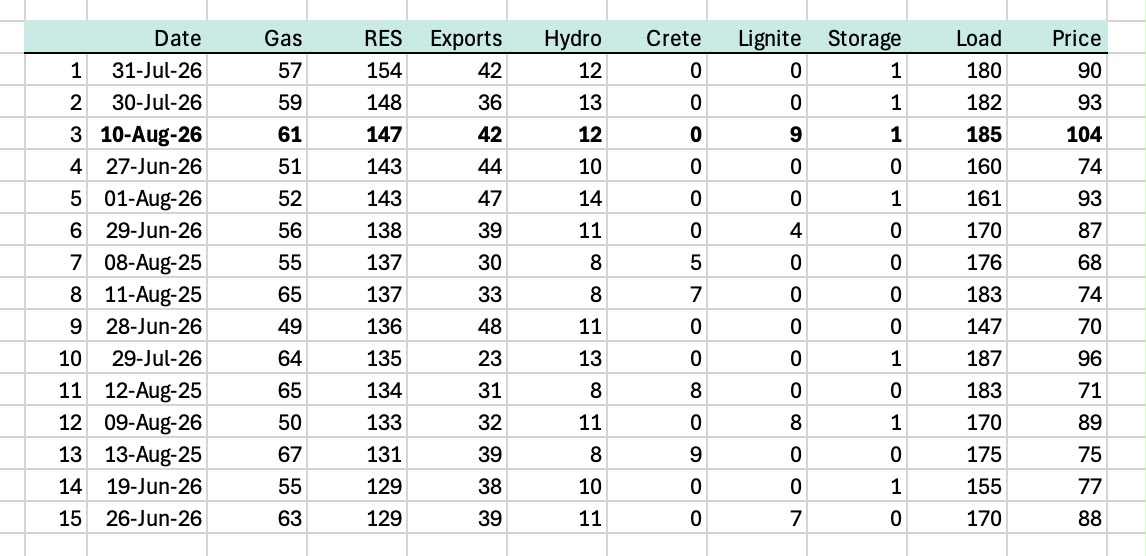Click the date cell 26-Jun-26
Viewport: 1146px width, 556px height.
coord(147,519)
